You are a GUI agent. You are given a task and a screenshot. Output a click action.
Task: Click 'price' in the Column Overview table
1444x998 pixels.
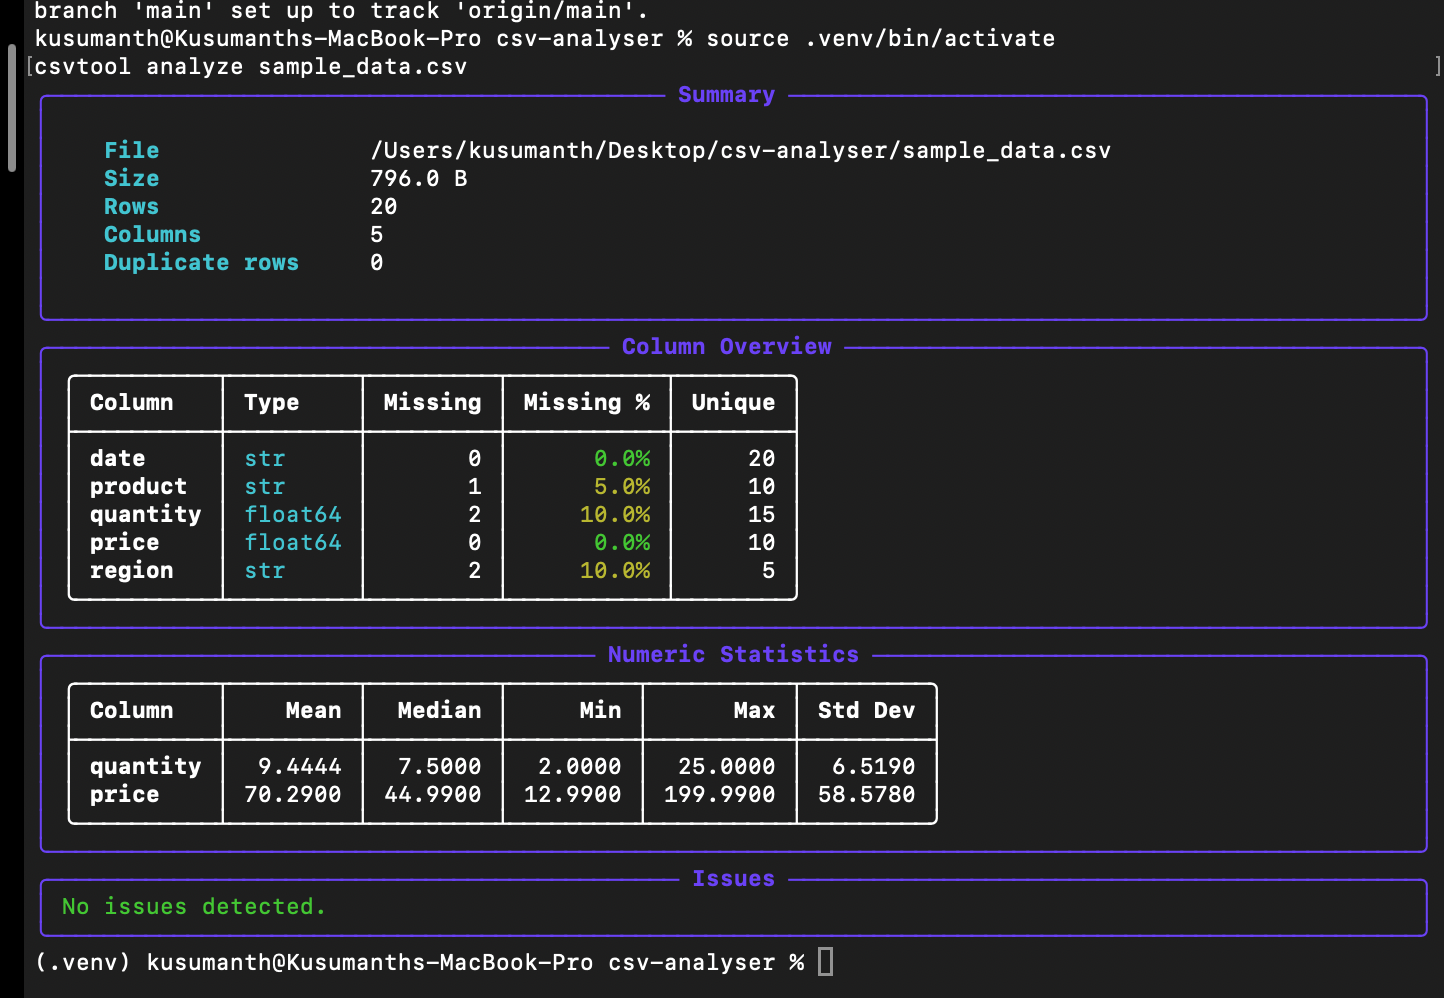point(125,543)
